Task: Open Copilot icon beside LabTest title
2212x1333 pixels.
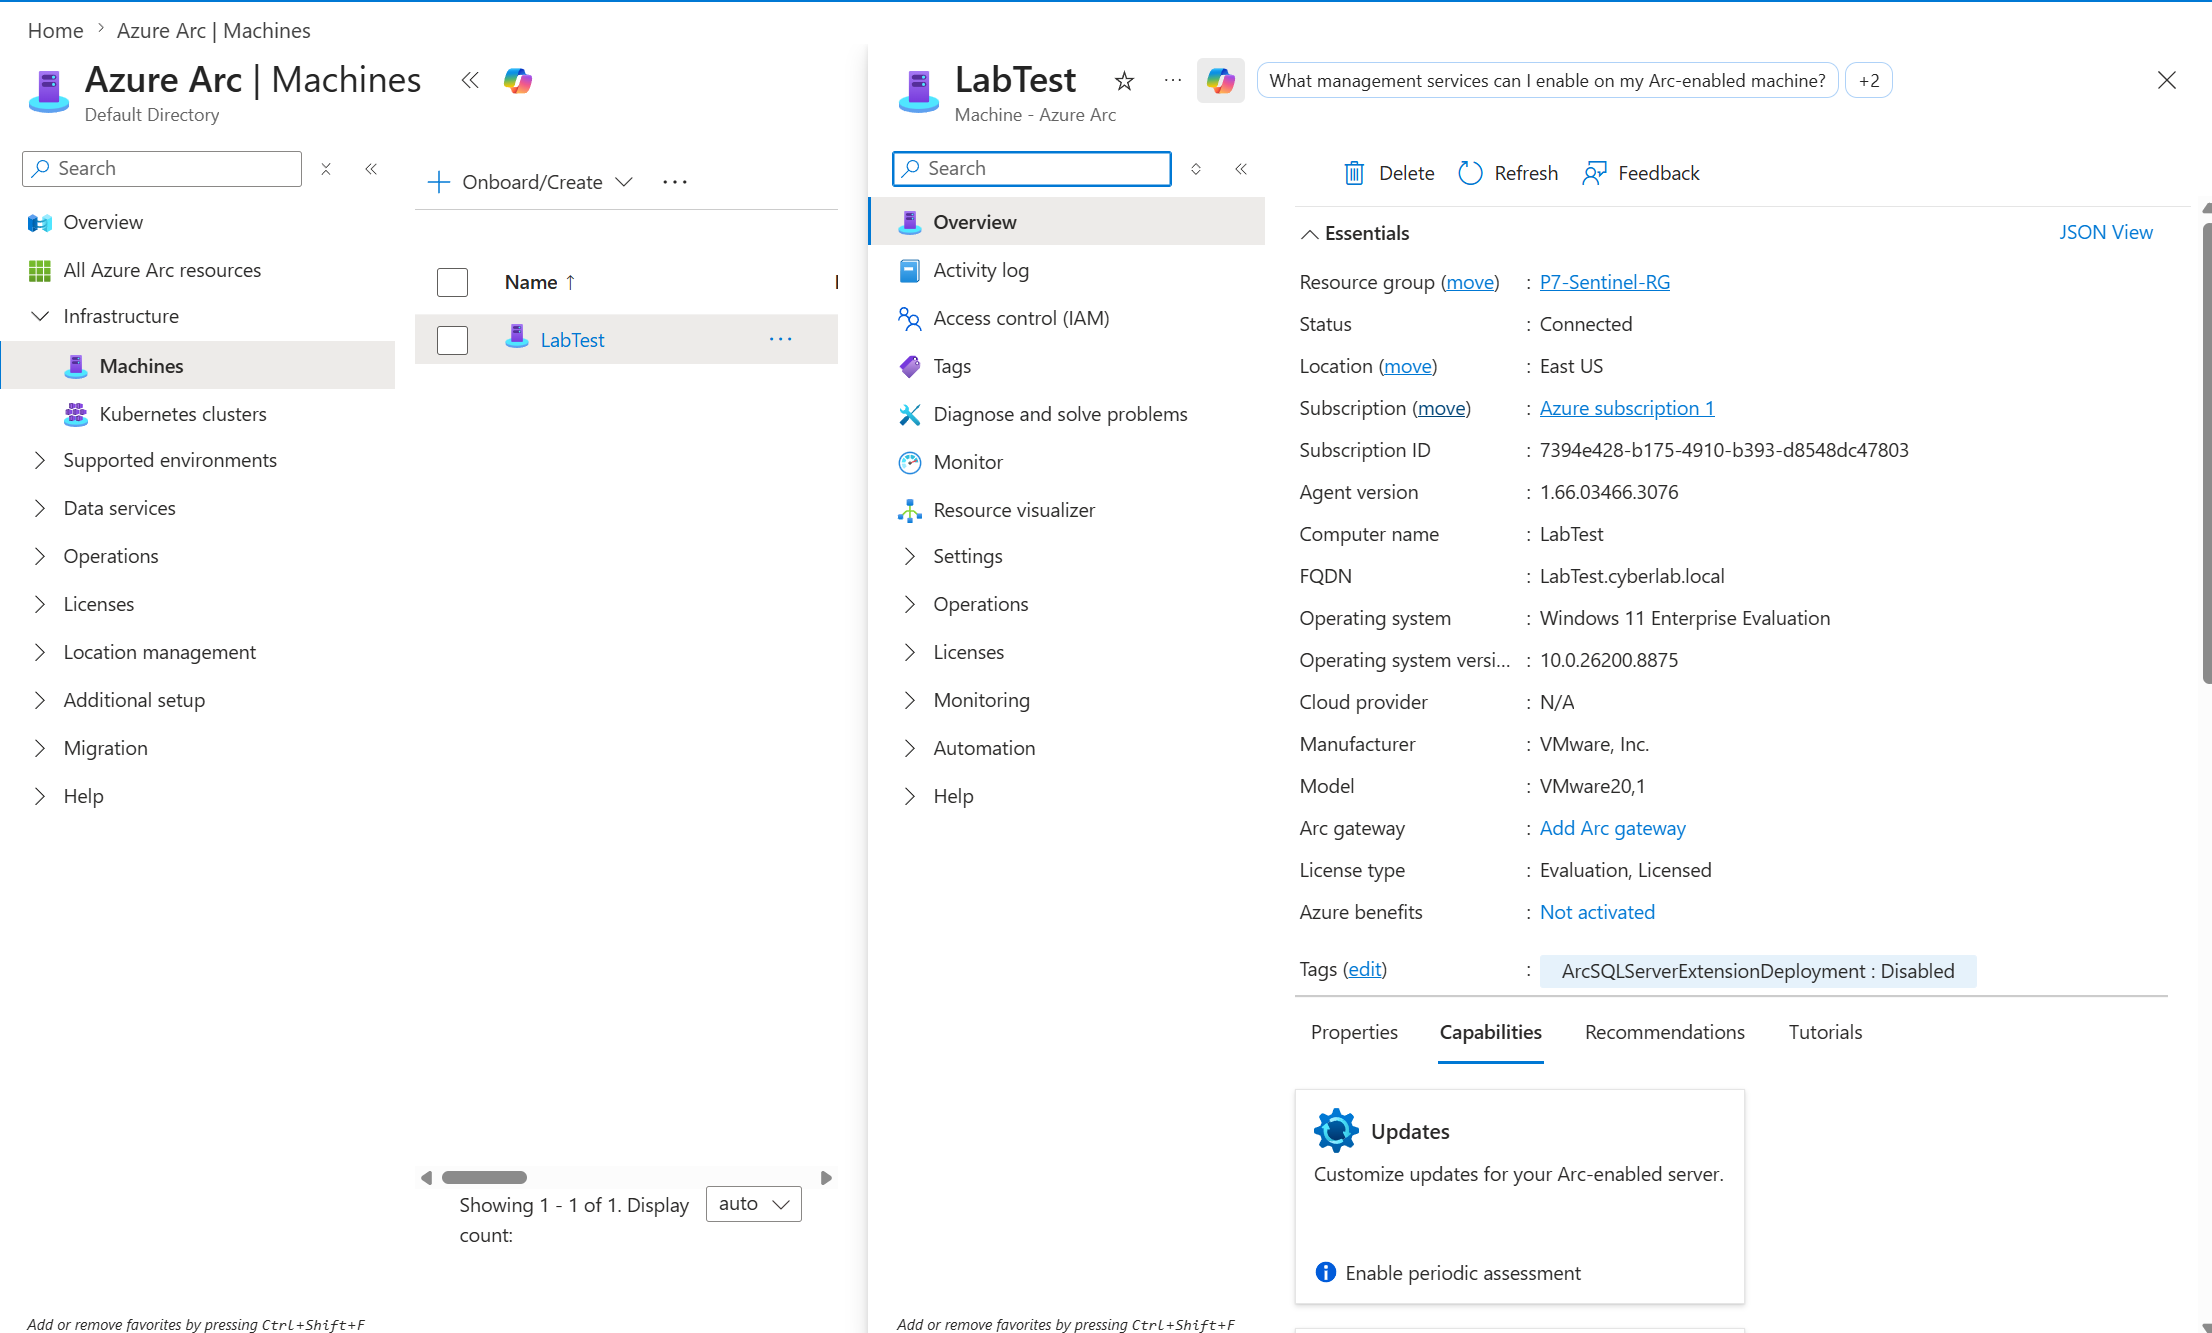Action: tap(1221, 80)
